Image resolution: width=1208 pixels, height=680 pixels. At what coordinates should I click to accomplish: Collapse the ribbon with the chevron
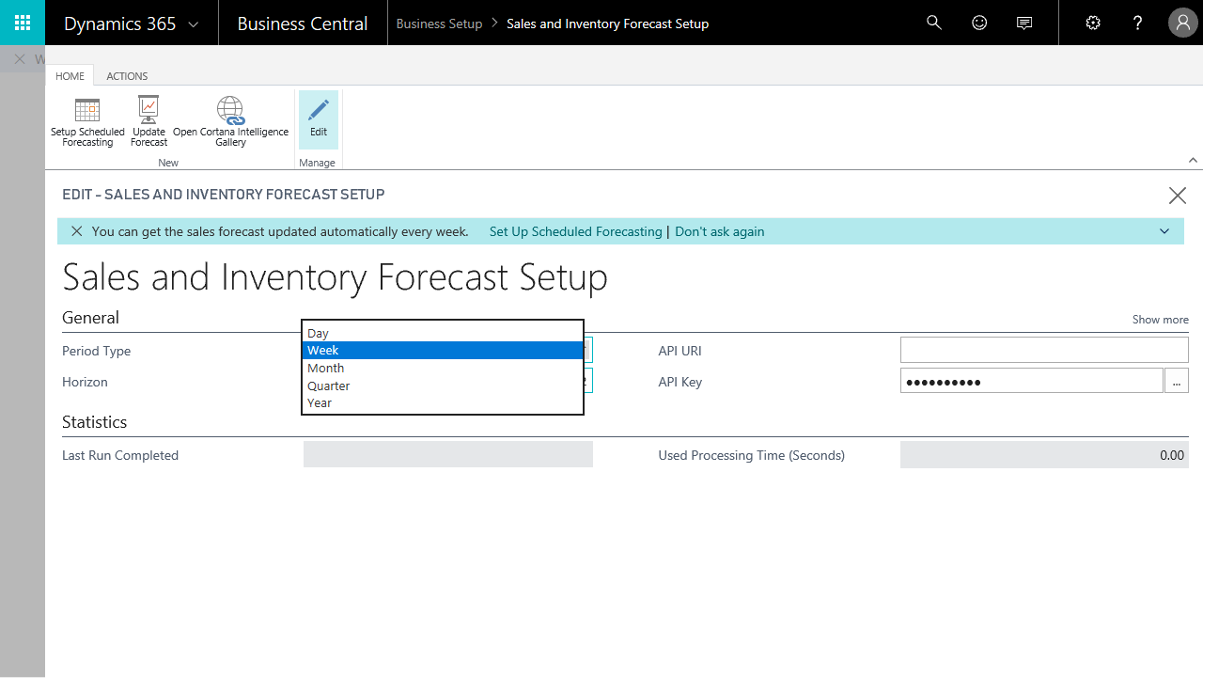point(1192,159)
